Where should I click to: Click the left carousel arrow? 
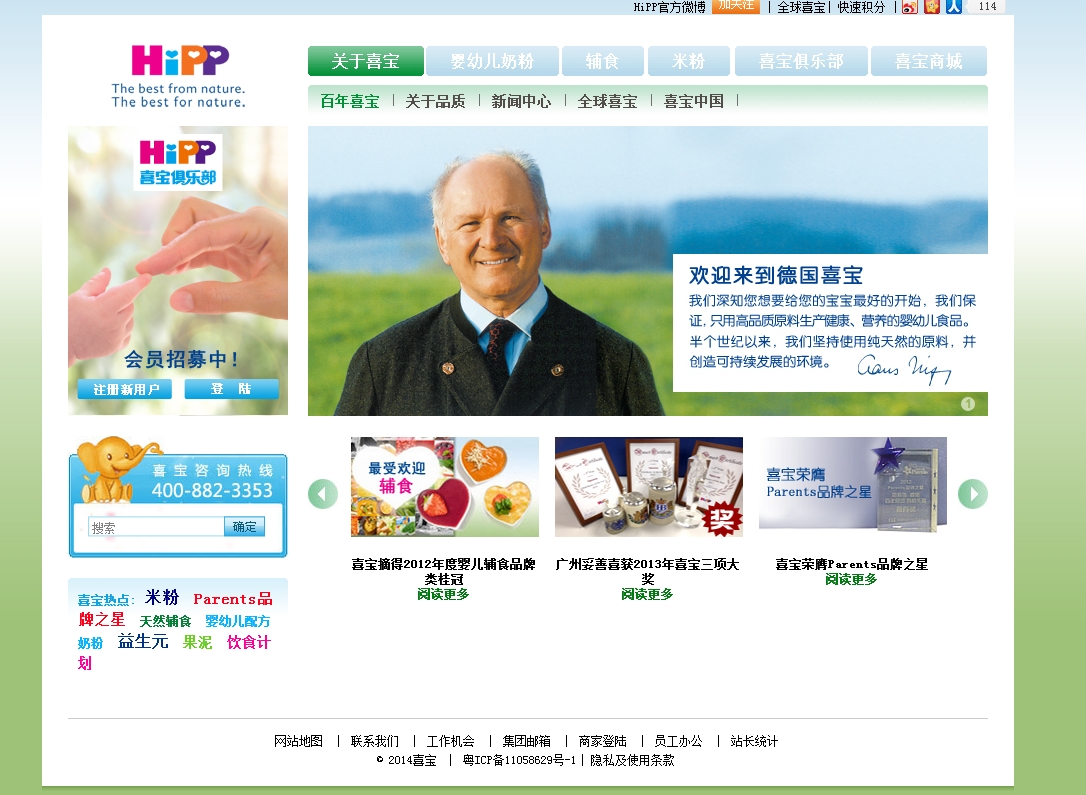(x=323, y=494)
